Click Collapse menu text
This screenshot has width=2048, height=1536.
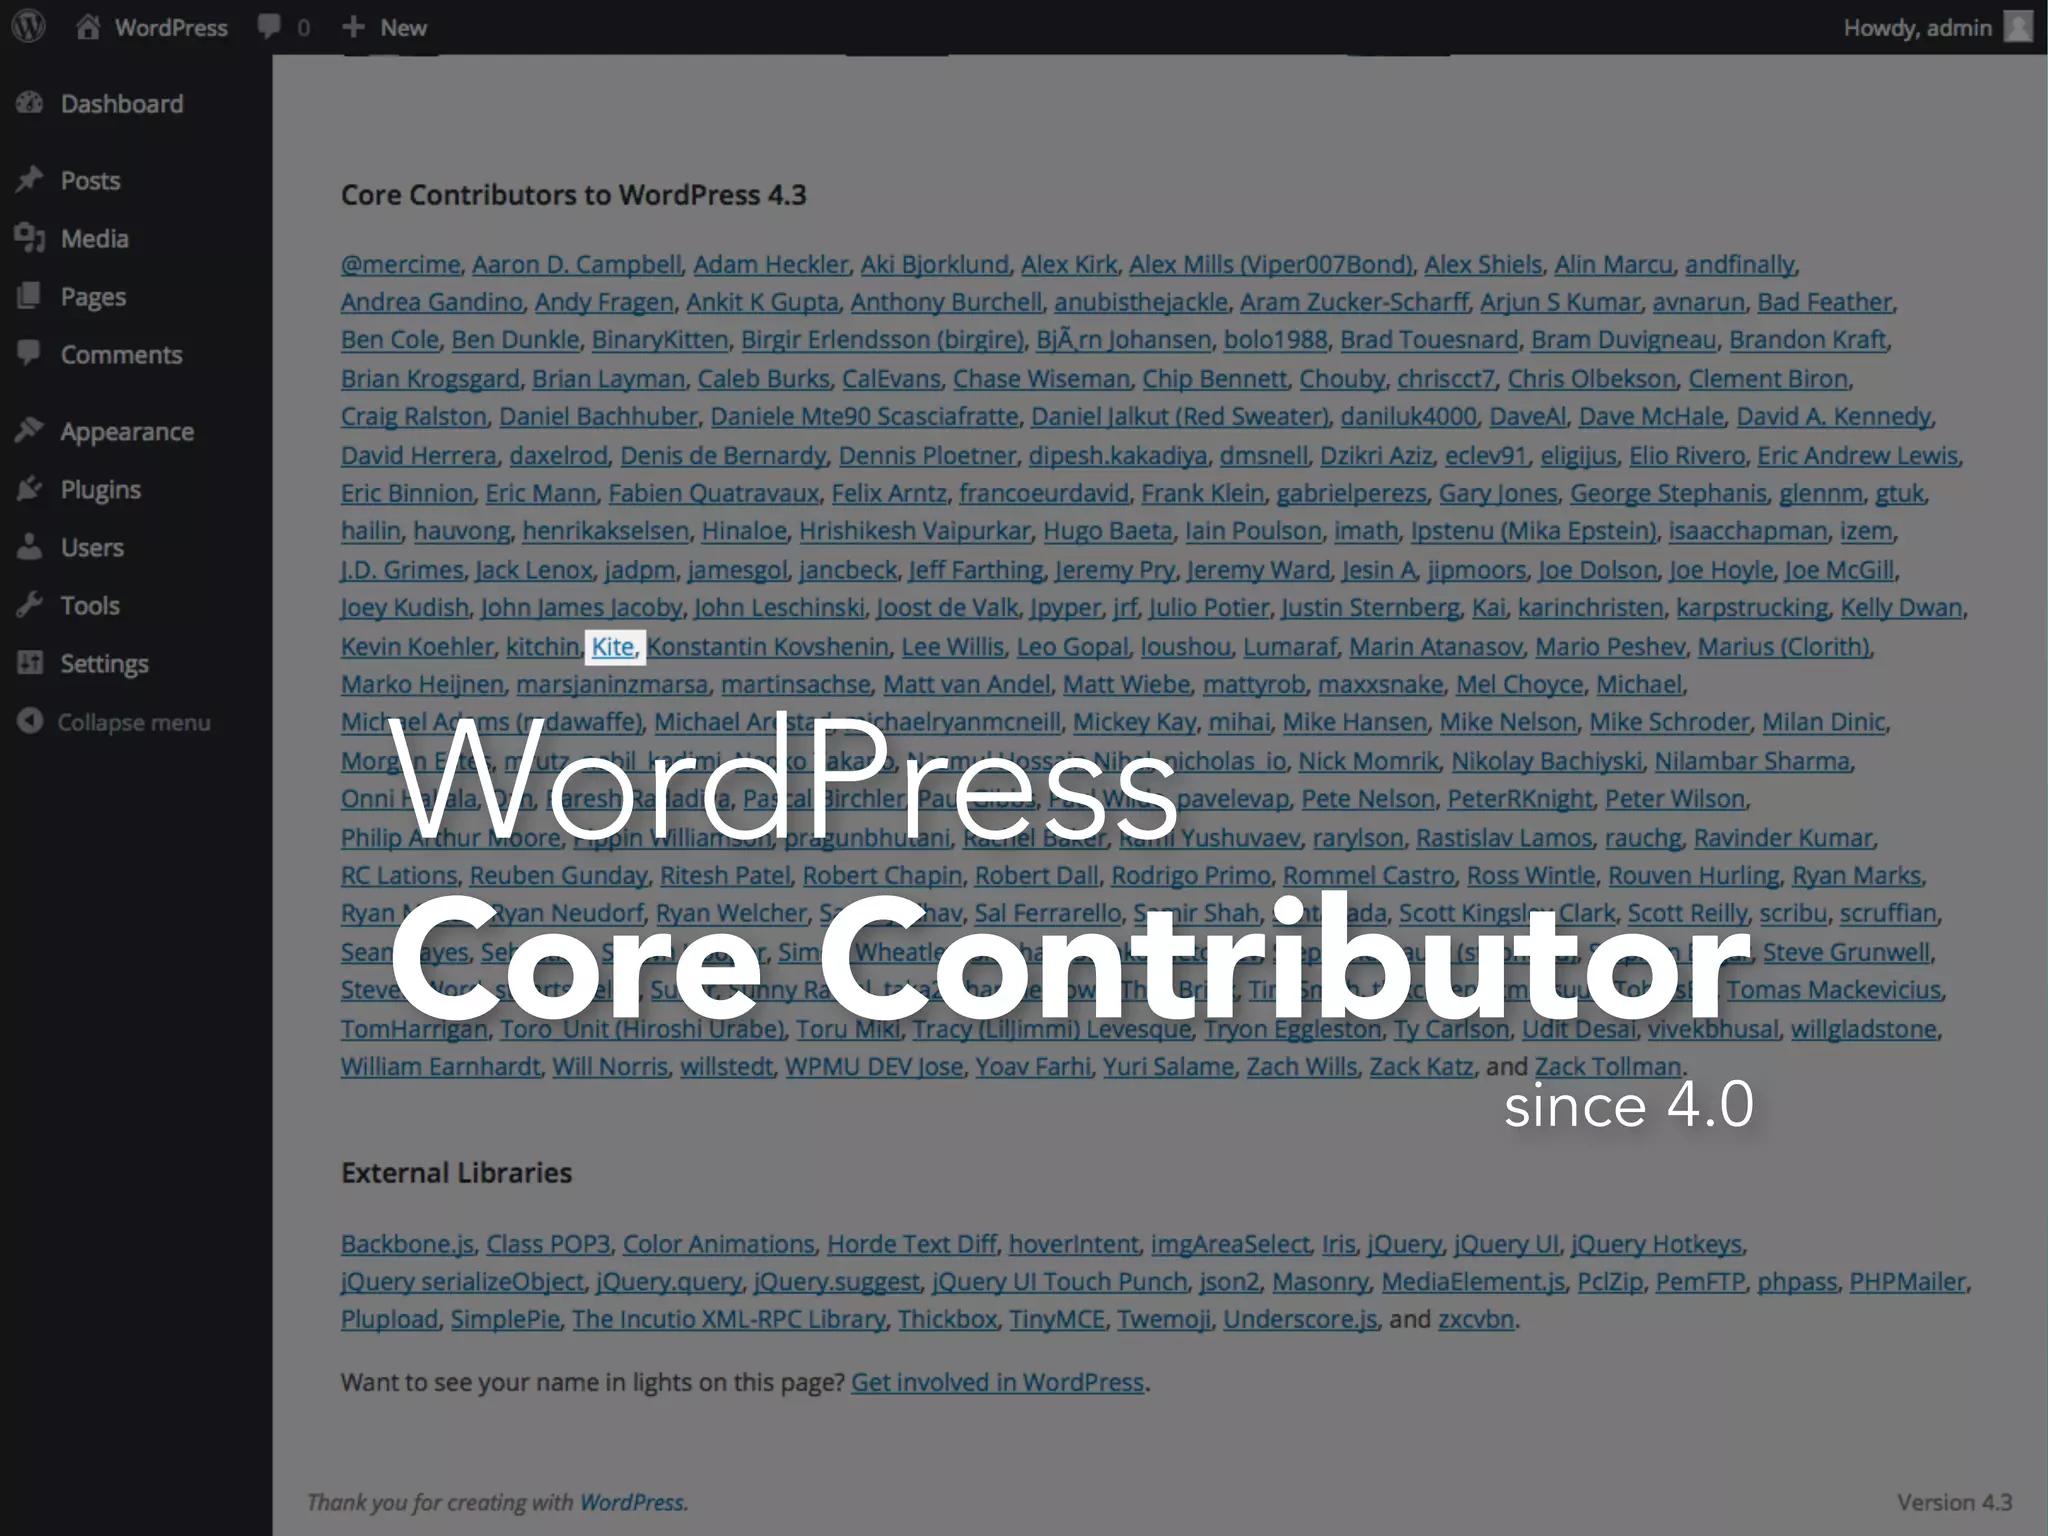tap(134, 722)
